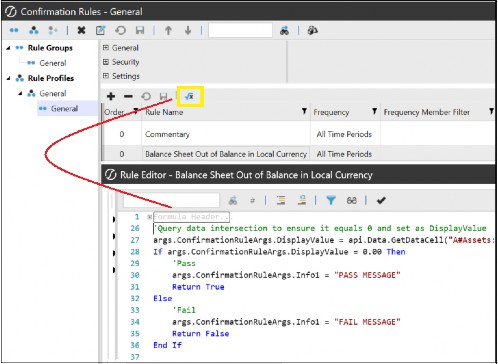Add a new rule with the plus icon

click(111, 97)
